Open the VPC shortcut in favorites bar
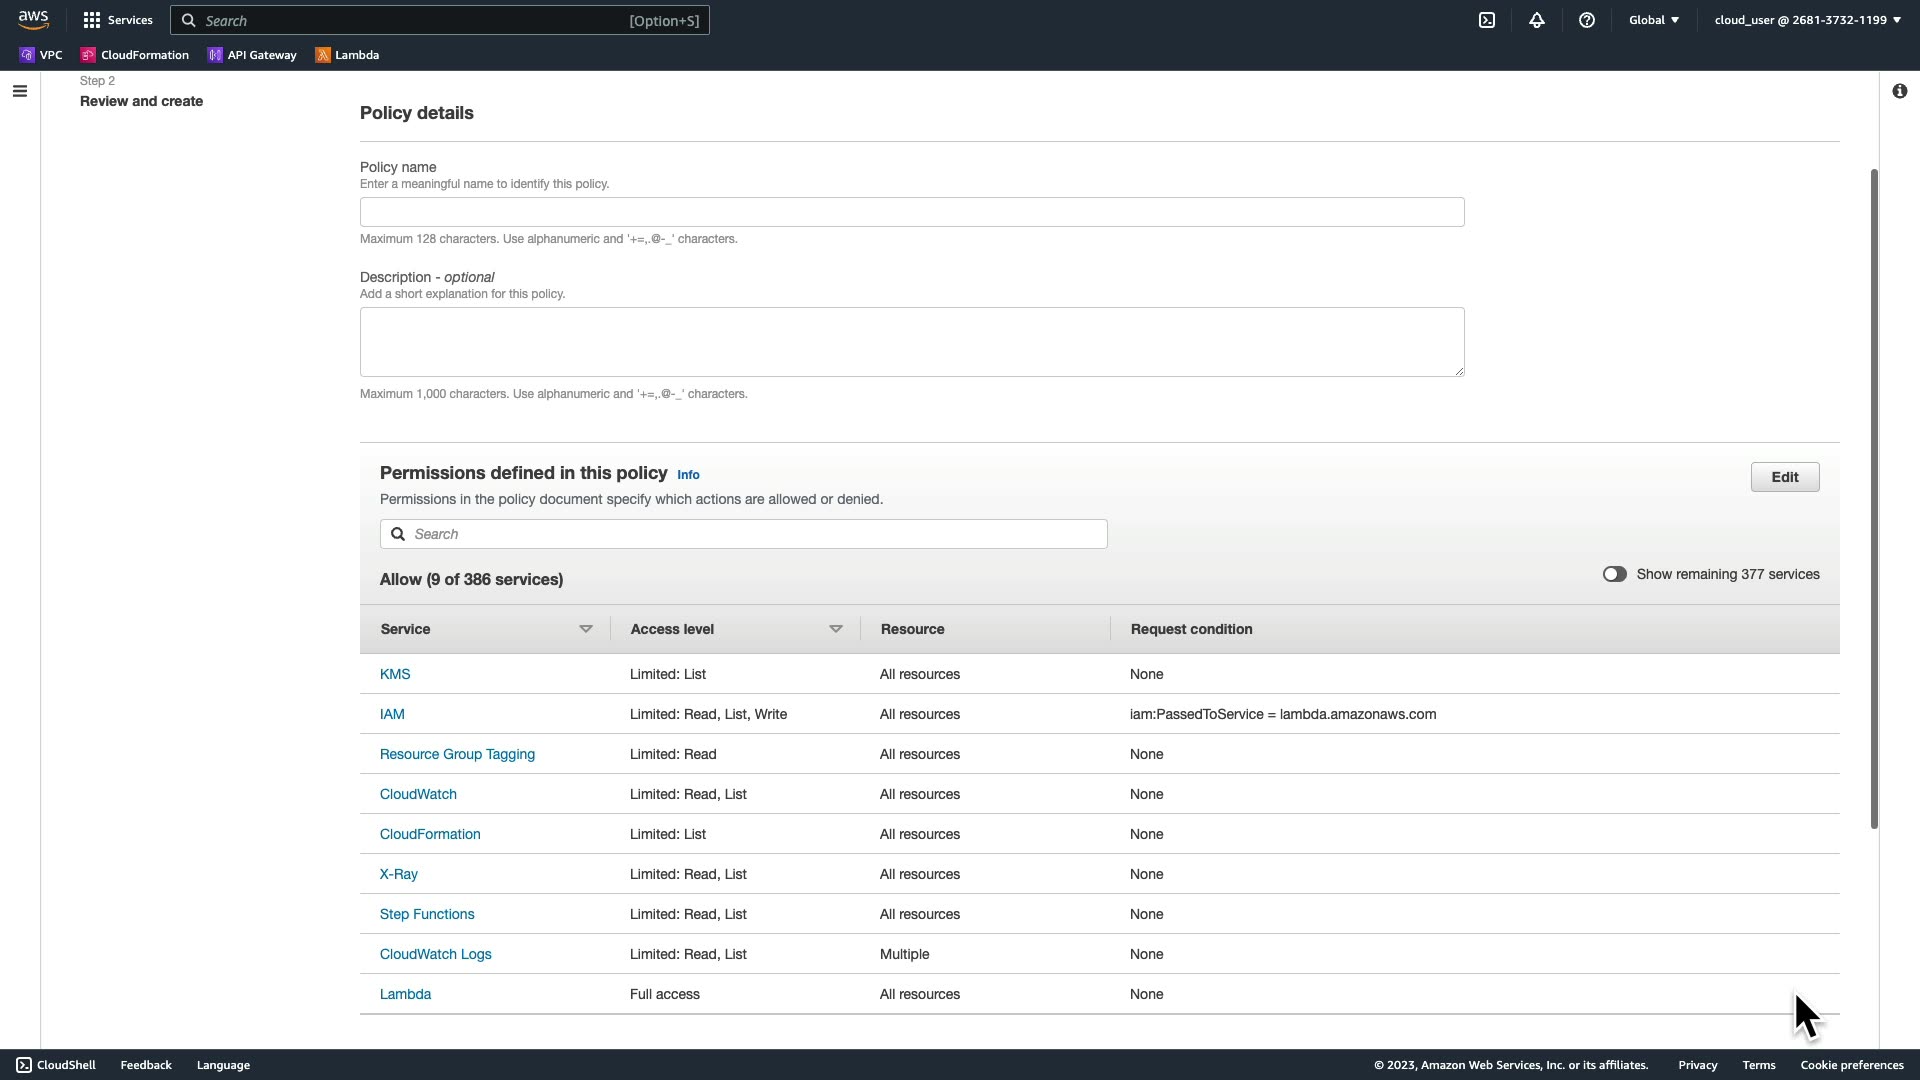Screen dimensions: 1920x1080 tap(41, 55)
